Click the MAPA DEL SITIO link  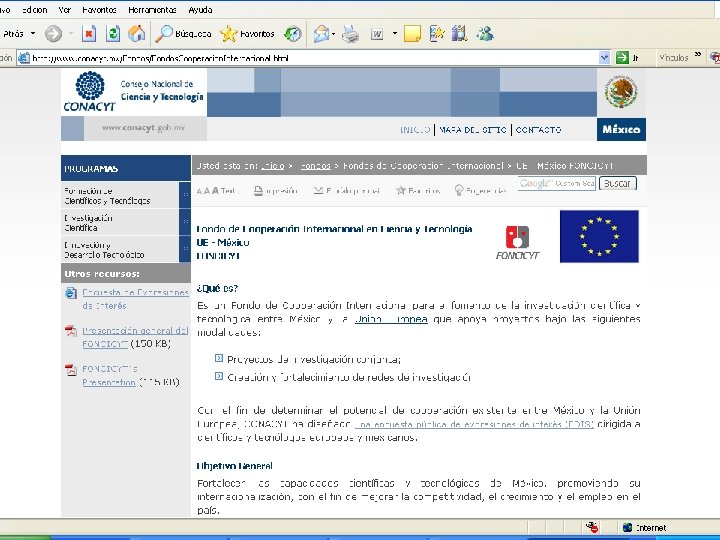pos(472,130)
